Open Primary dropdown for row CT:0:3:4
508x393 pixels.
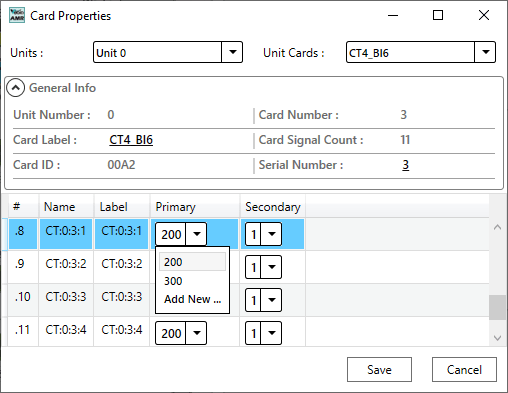[x=196, y=333]
